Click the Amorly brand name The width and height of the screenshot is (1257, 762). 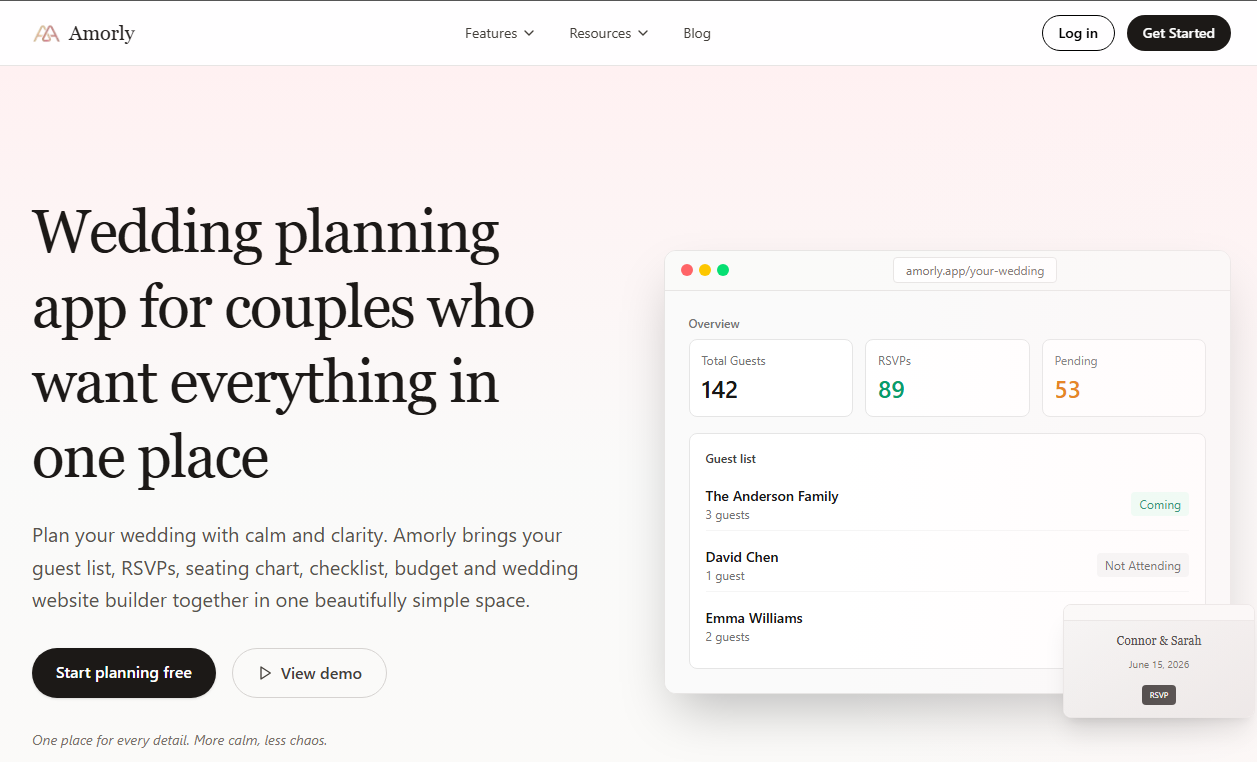coord(102,33)
